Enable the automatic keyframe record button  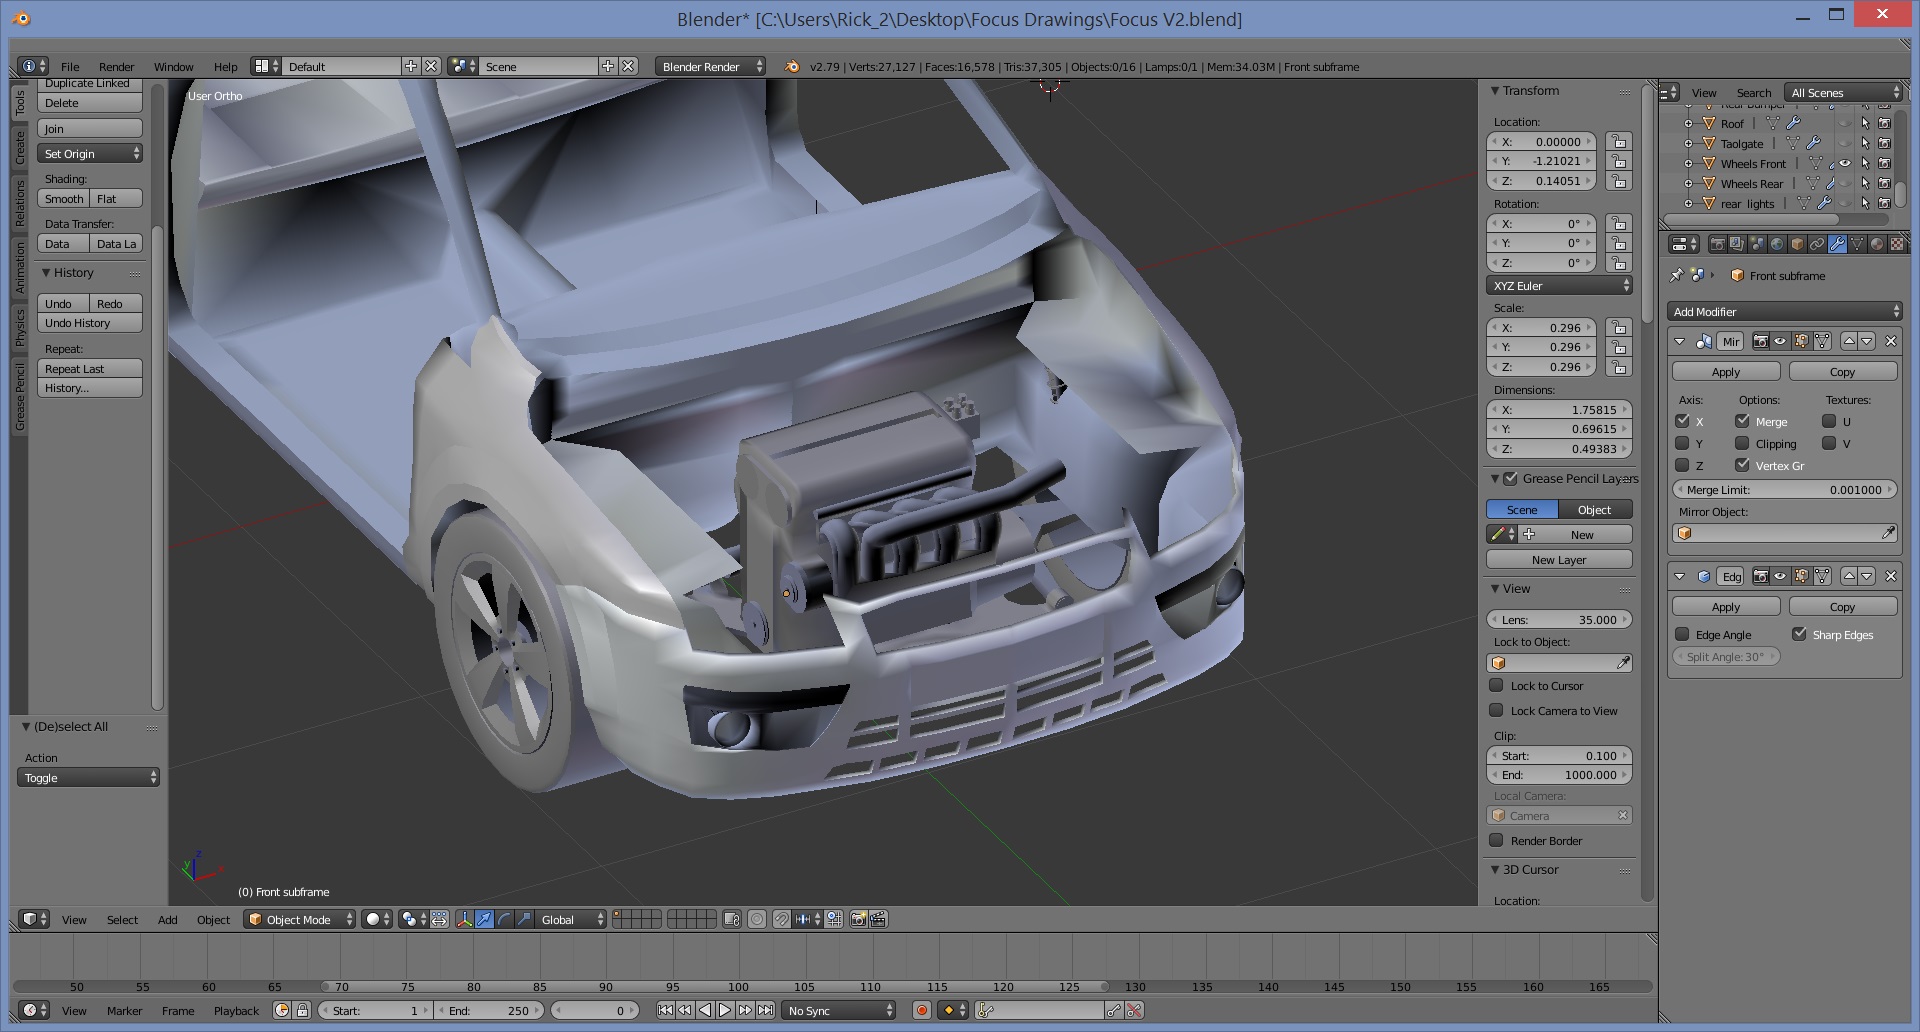pyautogui.click(x=922, y=1011)
